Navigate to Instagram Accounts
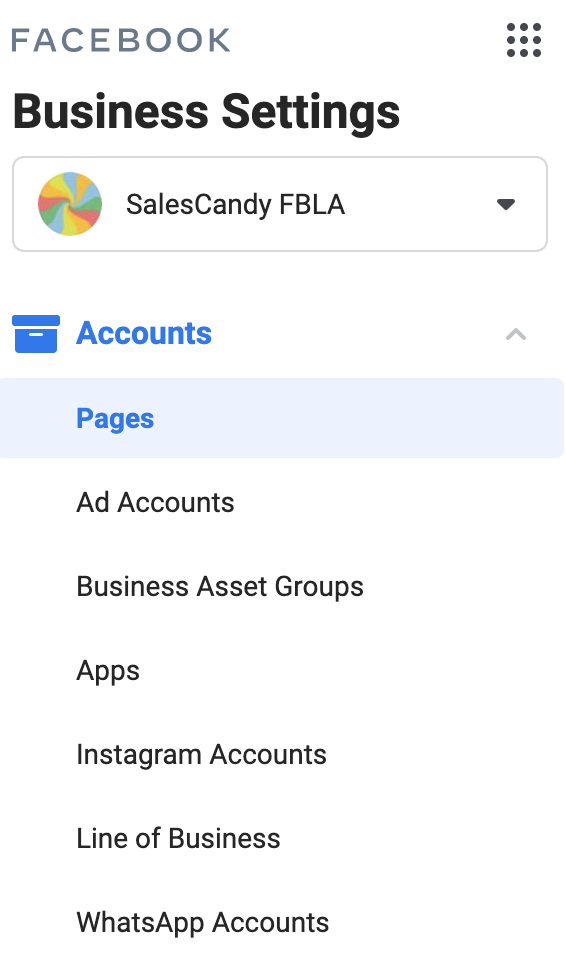The height and width of the screenshot is (976, 566). 201,755
